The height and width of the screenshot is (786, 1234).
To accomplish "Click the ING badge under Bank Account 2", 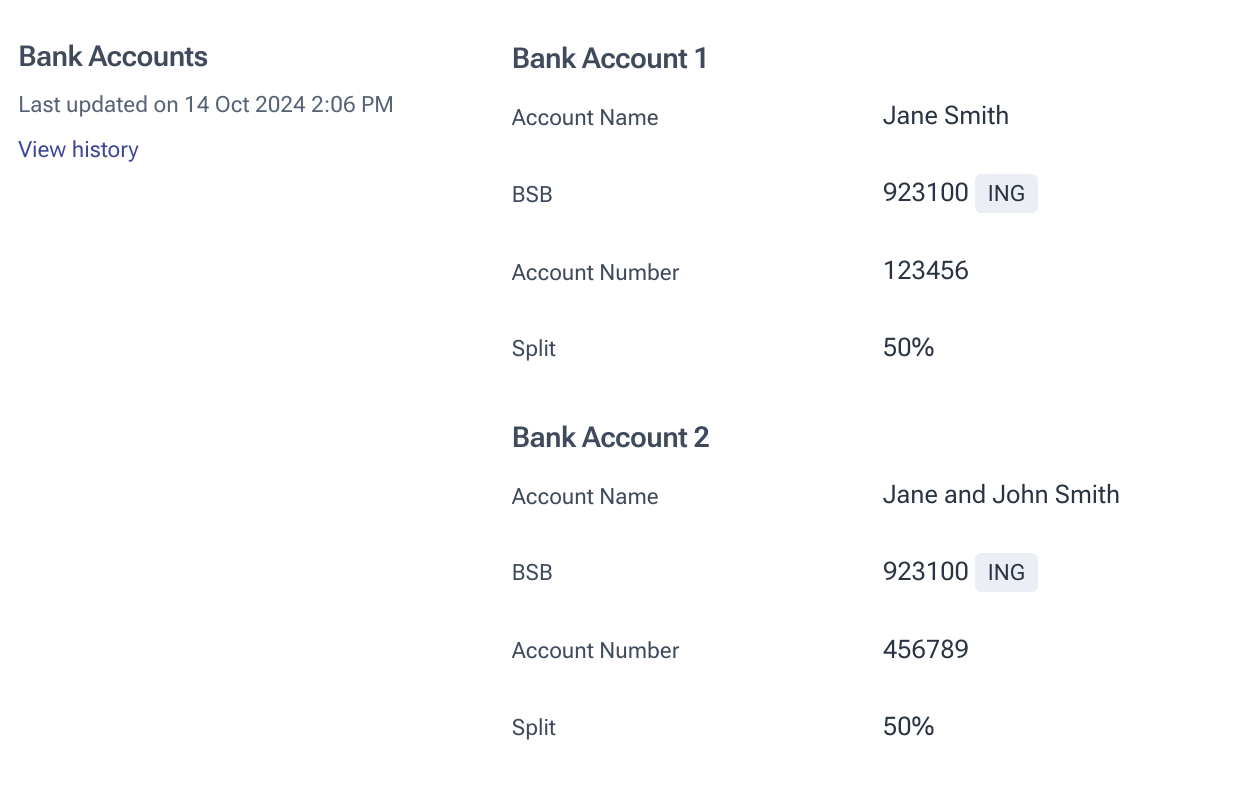I will pos(1006,573).
